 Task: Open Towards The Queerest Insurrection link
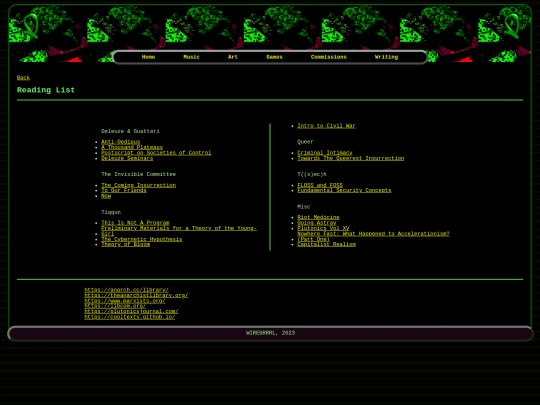351,158
